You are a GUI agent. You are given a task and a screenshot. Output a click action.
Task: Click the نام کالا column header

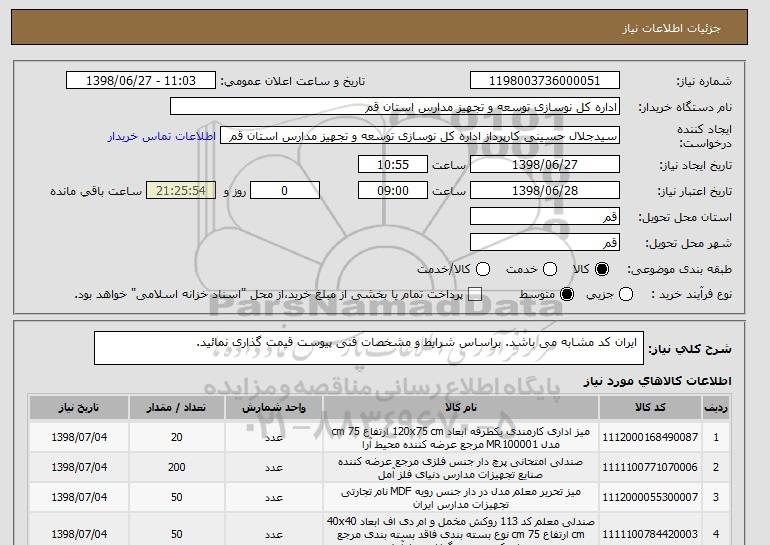[461, 408]
